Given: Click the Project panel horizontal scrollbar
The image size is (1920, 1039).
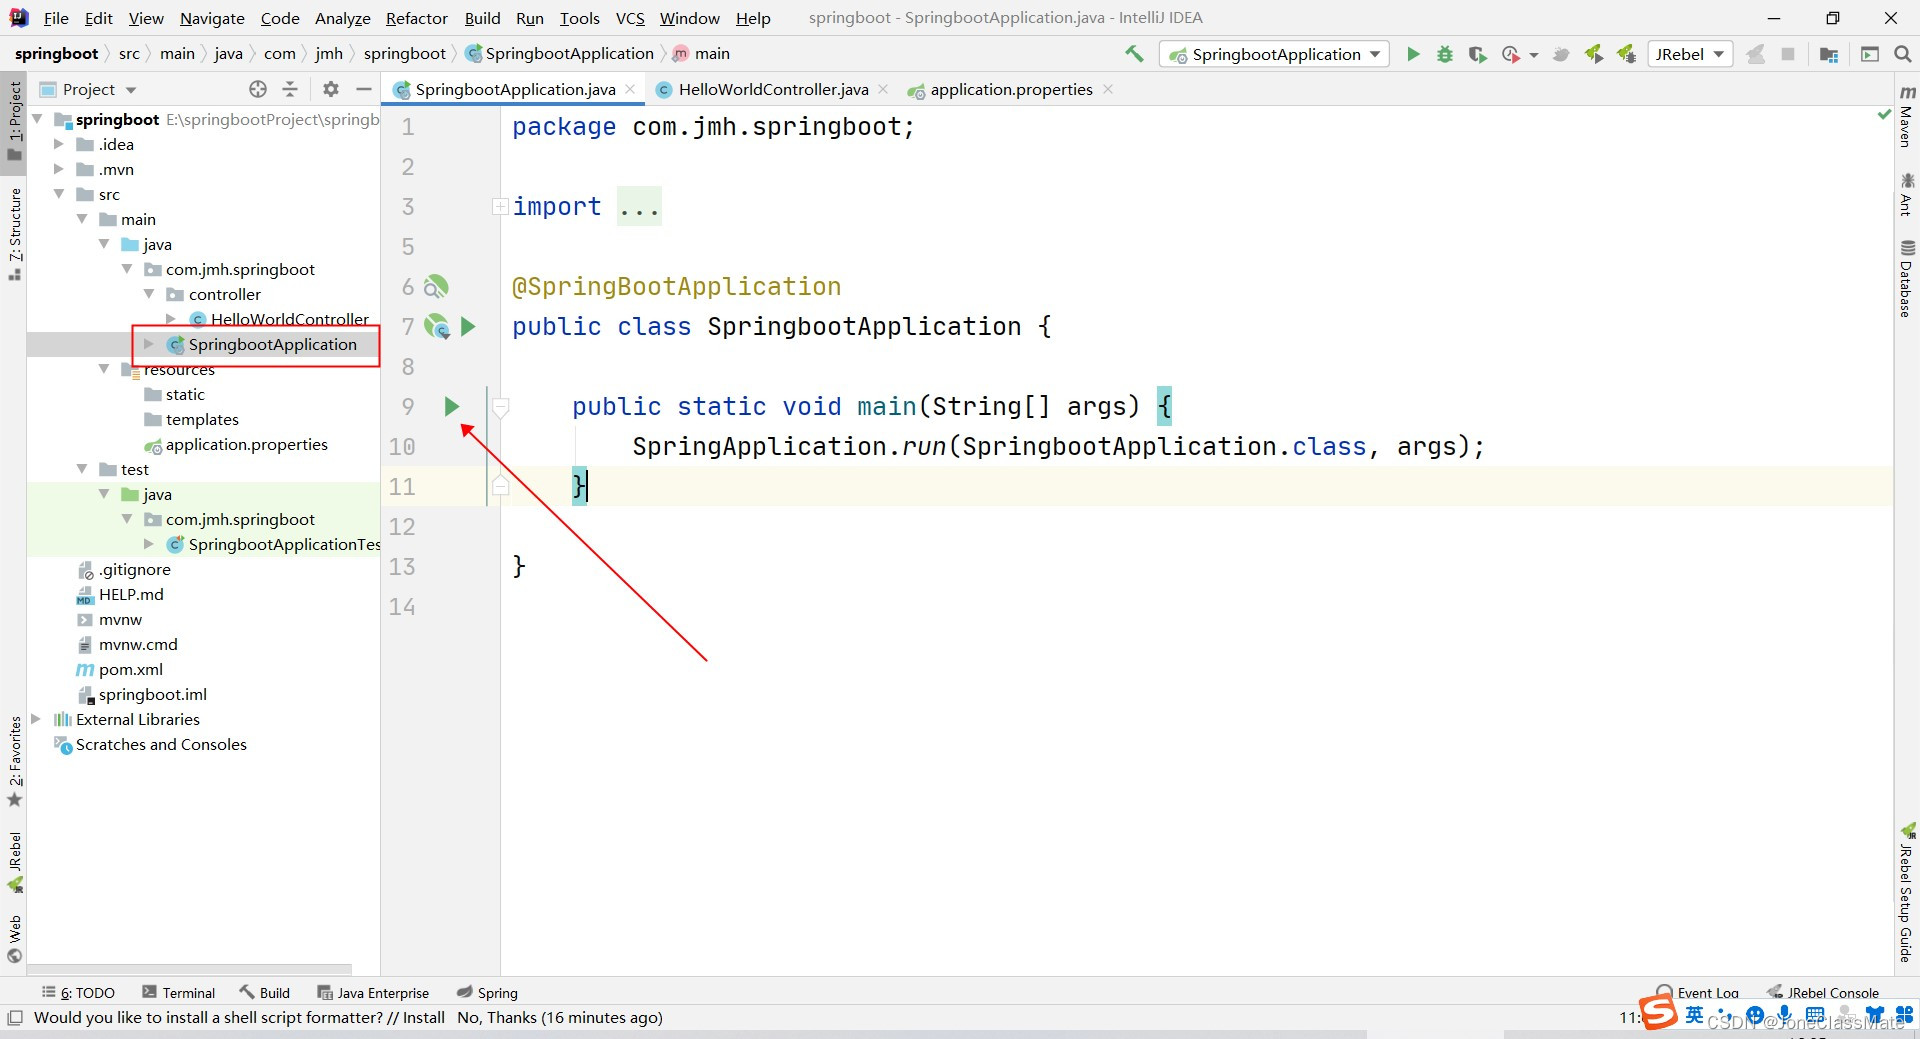Looking at the screenshot, I should [189, 969].
